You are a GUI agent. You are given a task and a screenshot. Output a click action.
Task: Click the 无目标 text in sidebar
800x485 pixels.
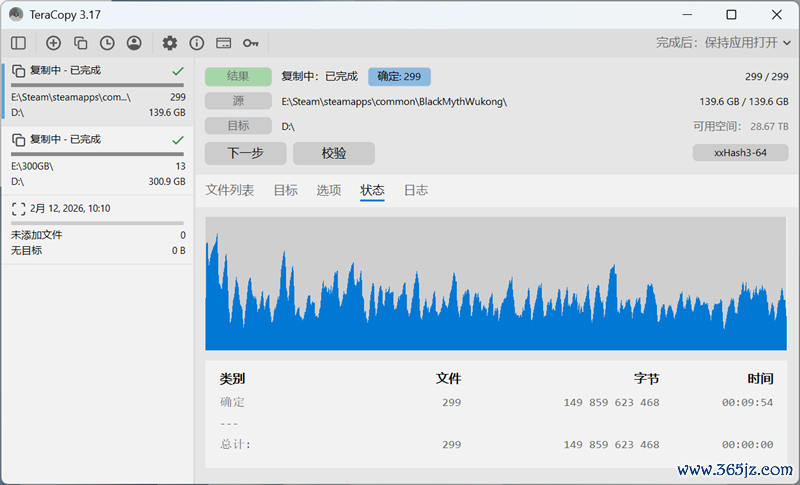(27, 250)
